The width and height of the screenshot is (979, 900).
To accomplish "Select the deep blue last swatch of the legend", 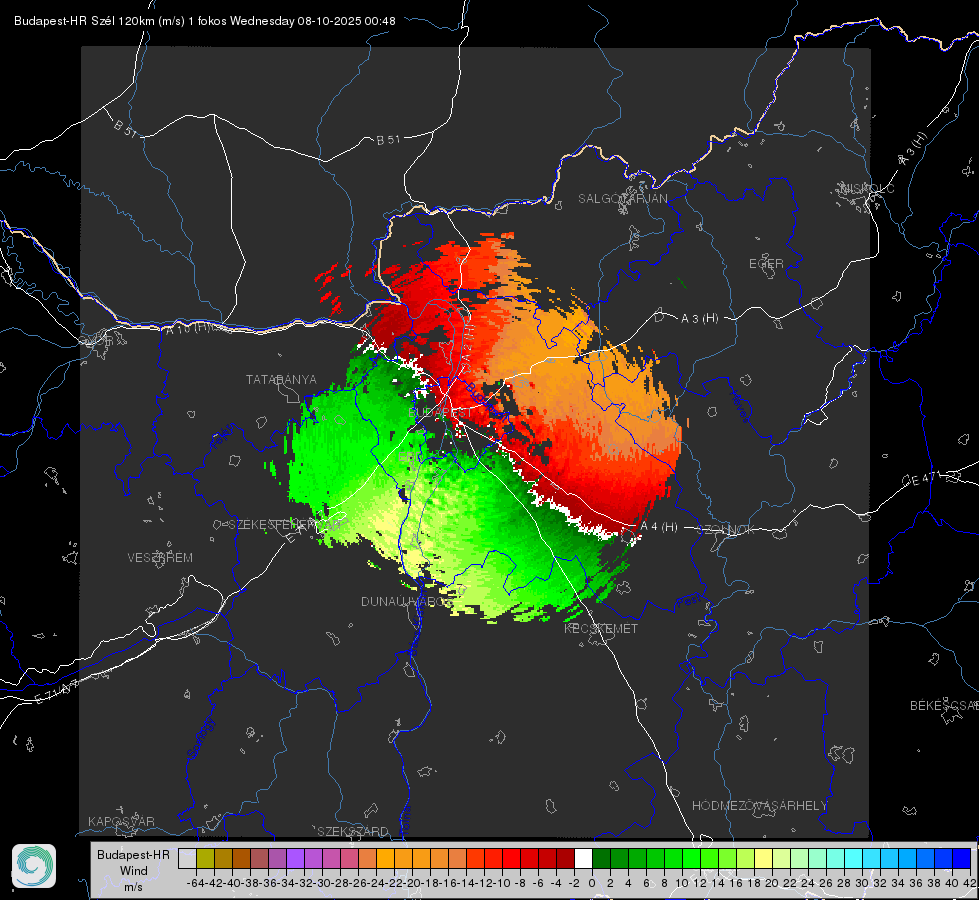I will [962, 859].
